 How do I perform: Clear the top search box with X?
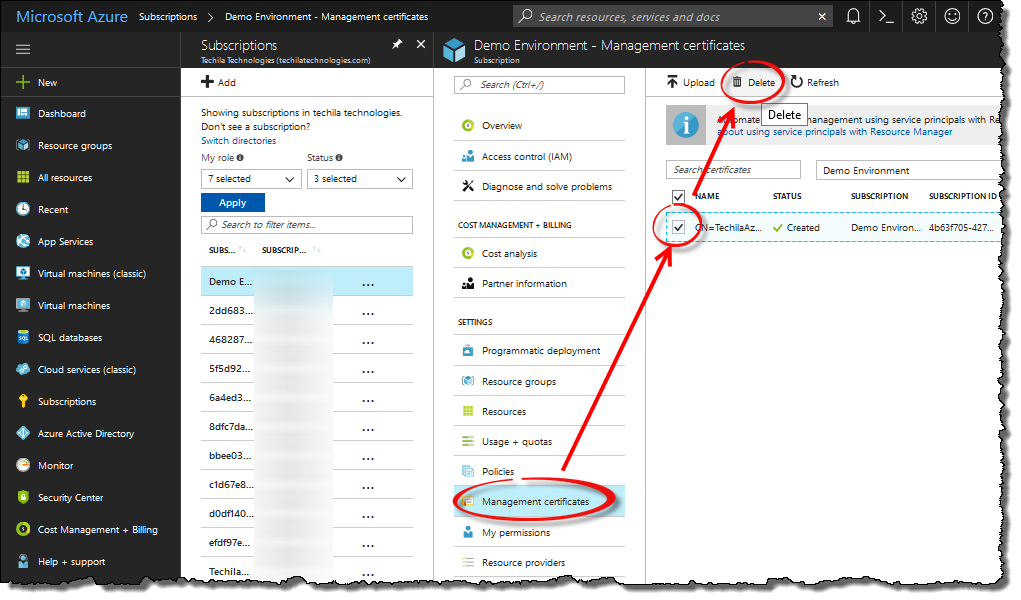click(822, 17)
